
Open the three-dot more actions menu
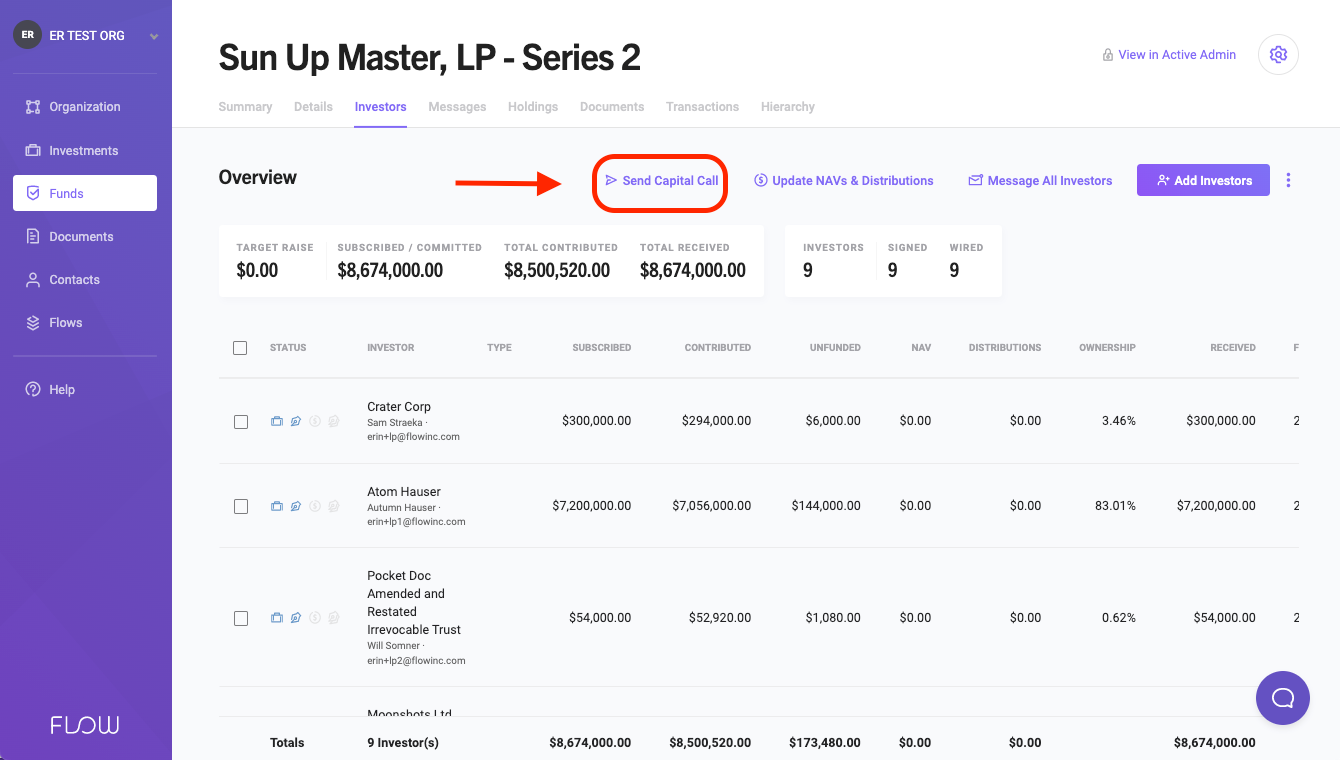pyautogui.click(x=1288, y=181)
